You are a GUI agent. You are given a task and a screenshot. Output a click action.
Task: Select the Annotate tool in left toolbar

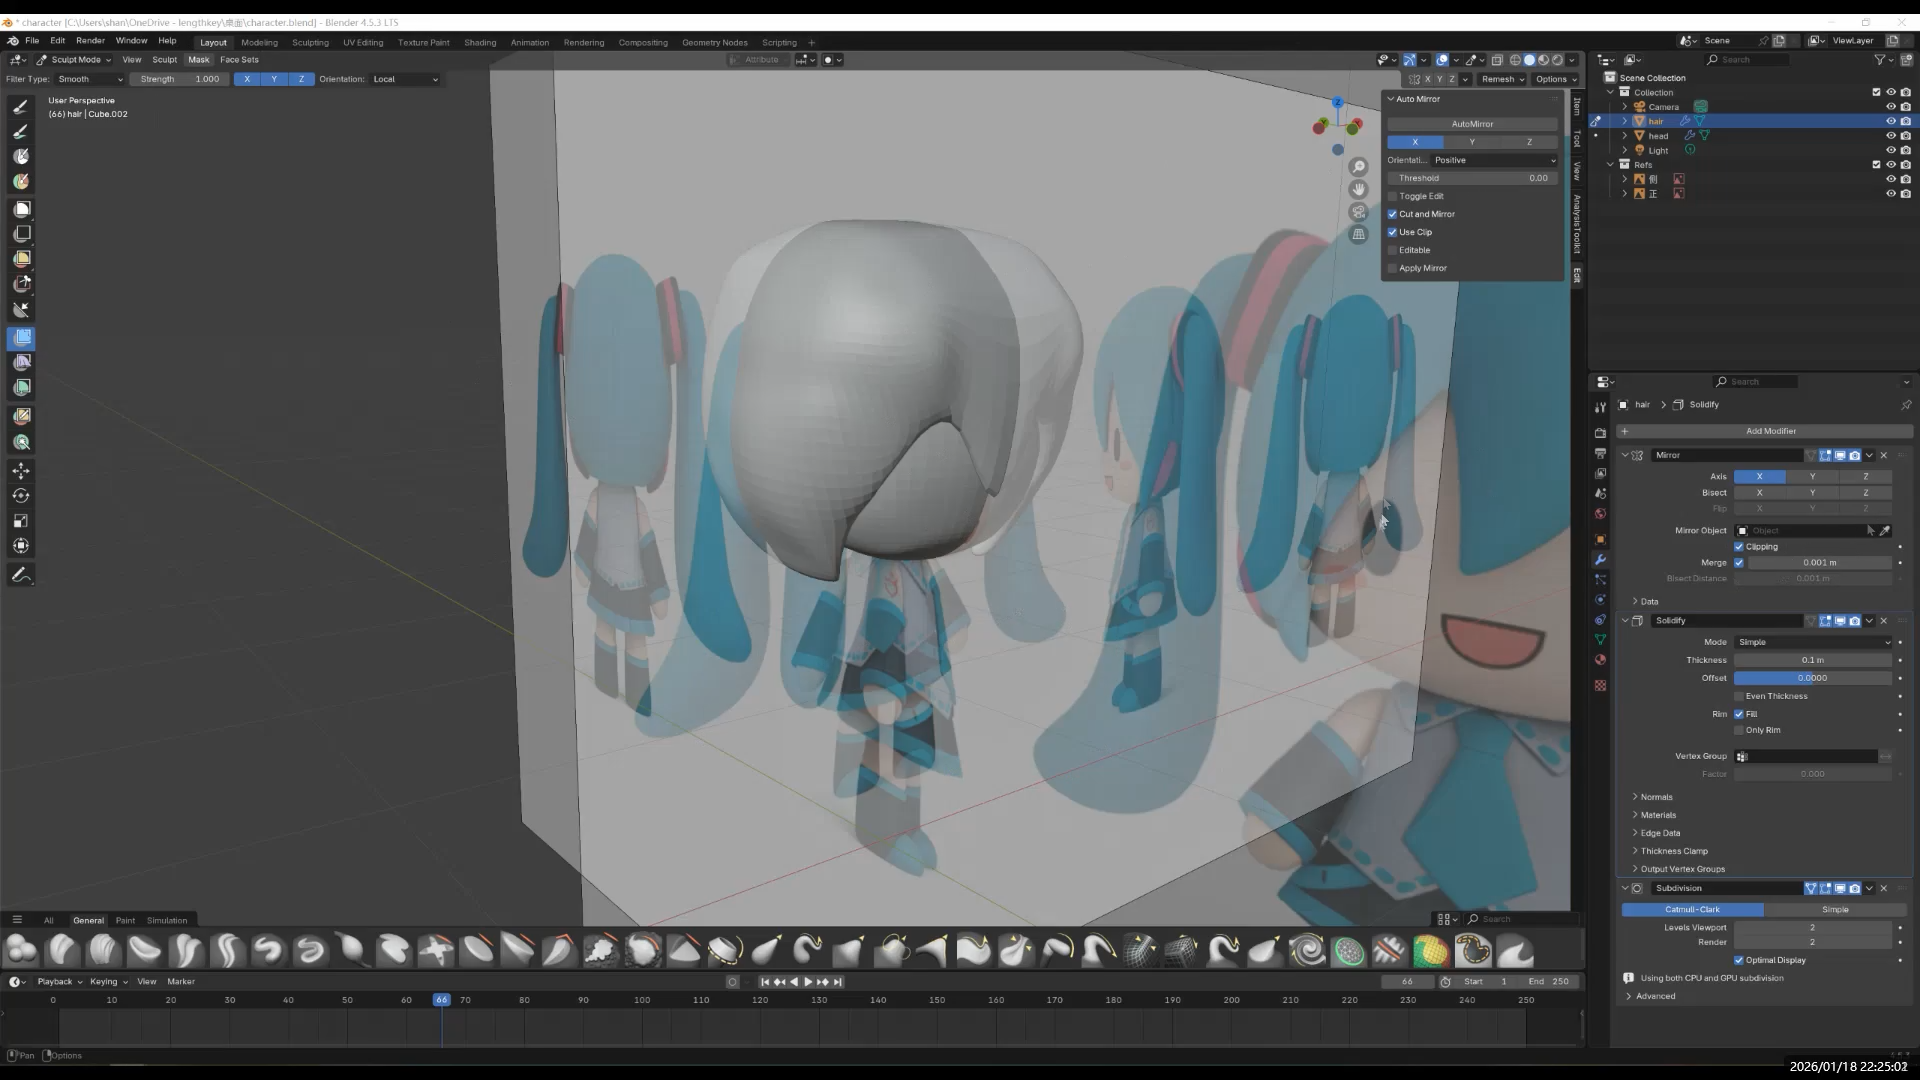click(x=21, y=575)
